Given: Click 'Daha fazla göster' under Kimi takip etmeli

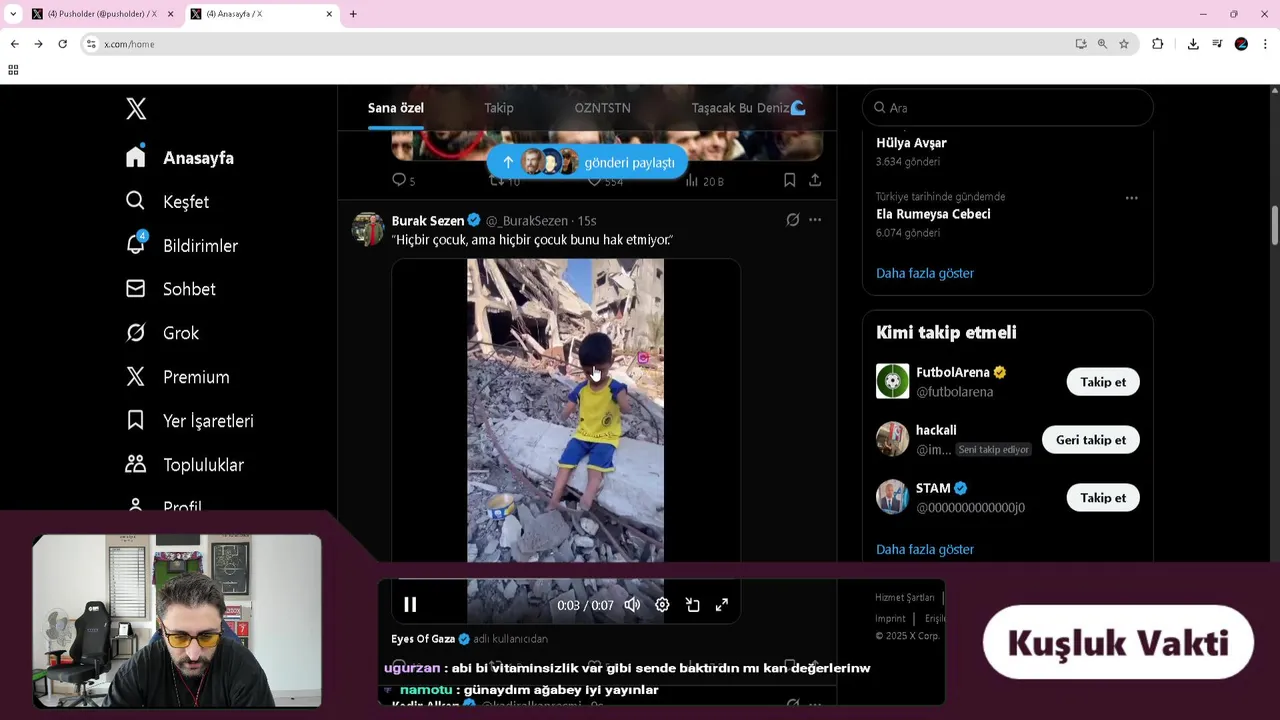Looking at the screenshot, I should click(925, 549).
